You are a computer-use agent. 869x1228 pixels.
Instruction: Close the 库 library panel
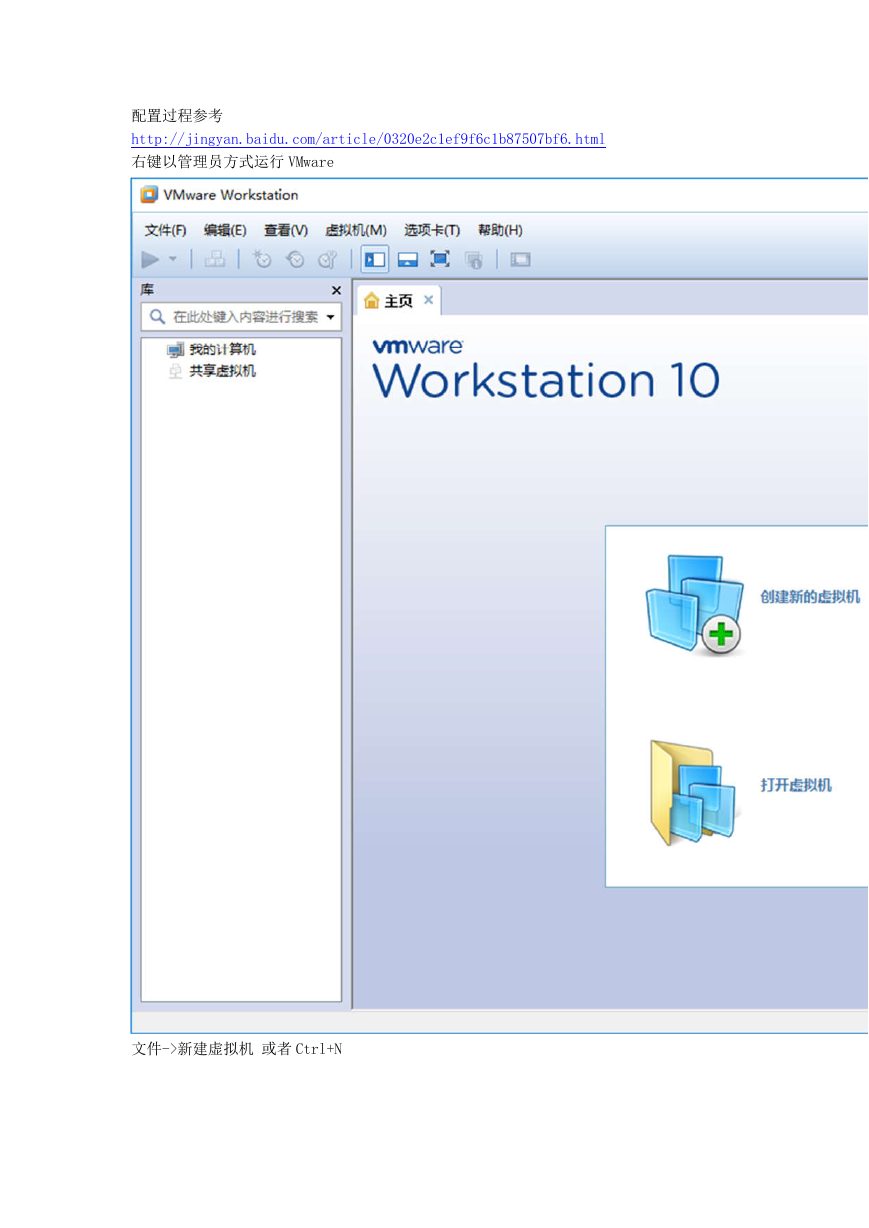tap(336, 291)
